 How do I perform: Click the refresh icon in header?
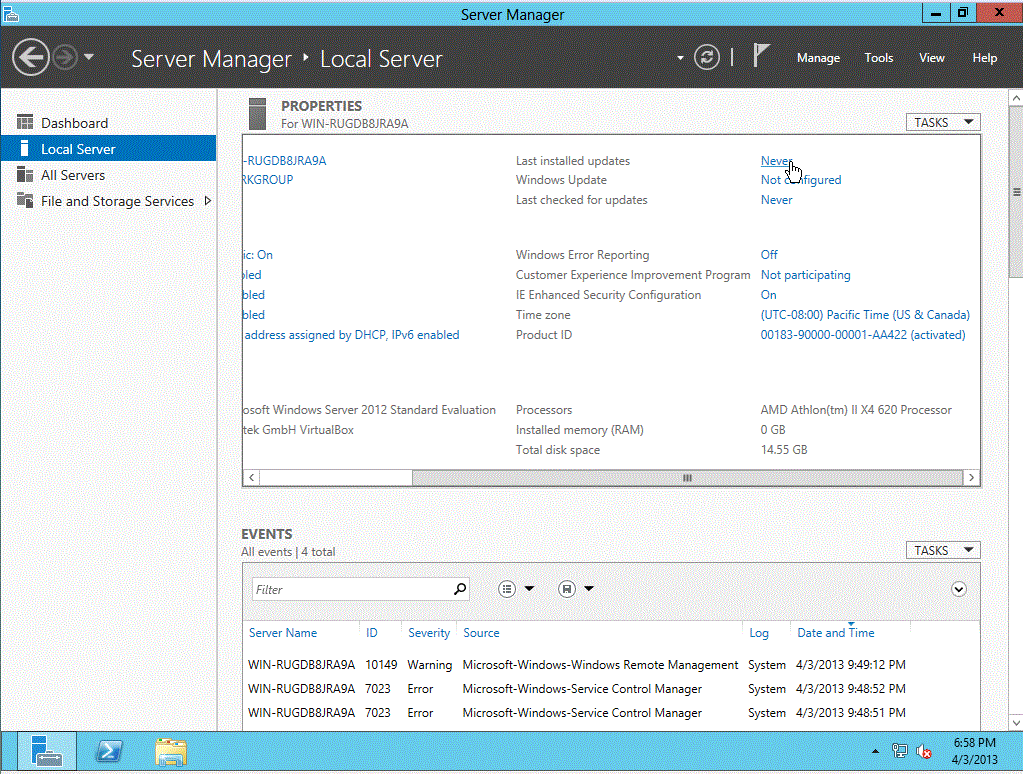[707, 58]
